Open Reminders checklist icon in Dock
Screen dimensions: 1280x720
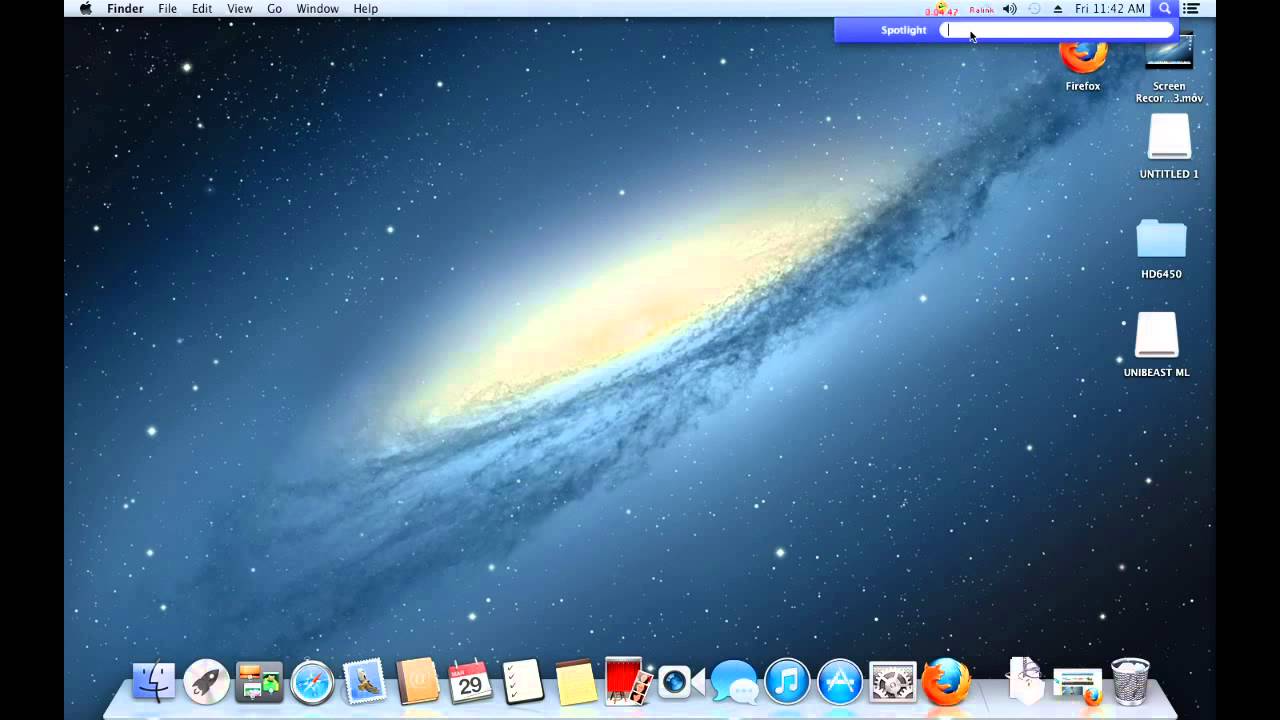click(x=523, y=683)
